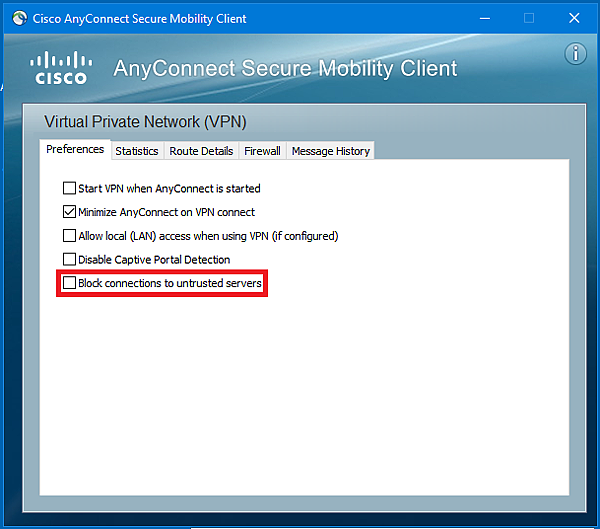Close the Cisco AnyConnect window
Viewport: 600px width, 529px height.
(574, 18)
